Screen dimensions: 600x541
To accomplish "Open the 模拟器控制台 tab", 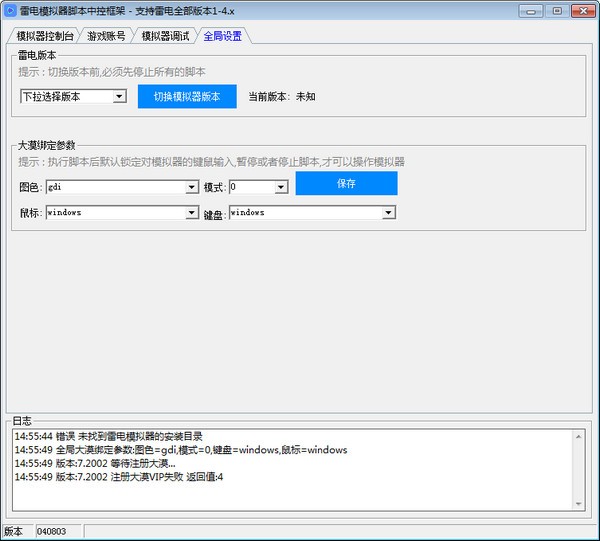I will click(x=44, y=36).
